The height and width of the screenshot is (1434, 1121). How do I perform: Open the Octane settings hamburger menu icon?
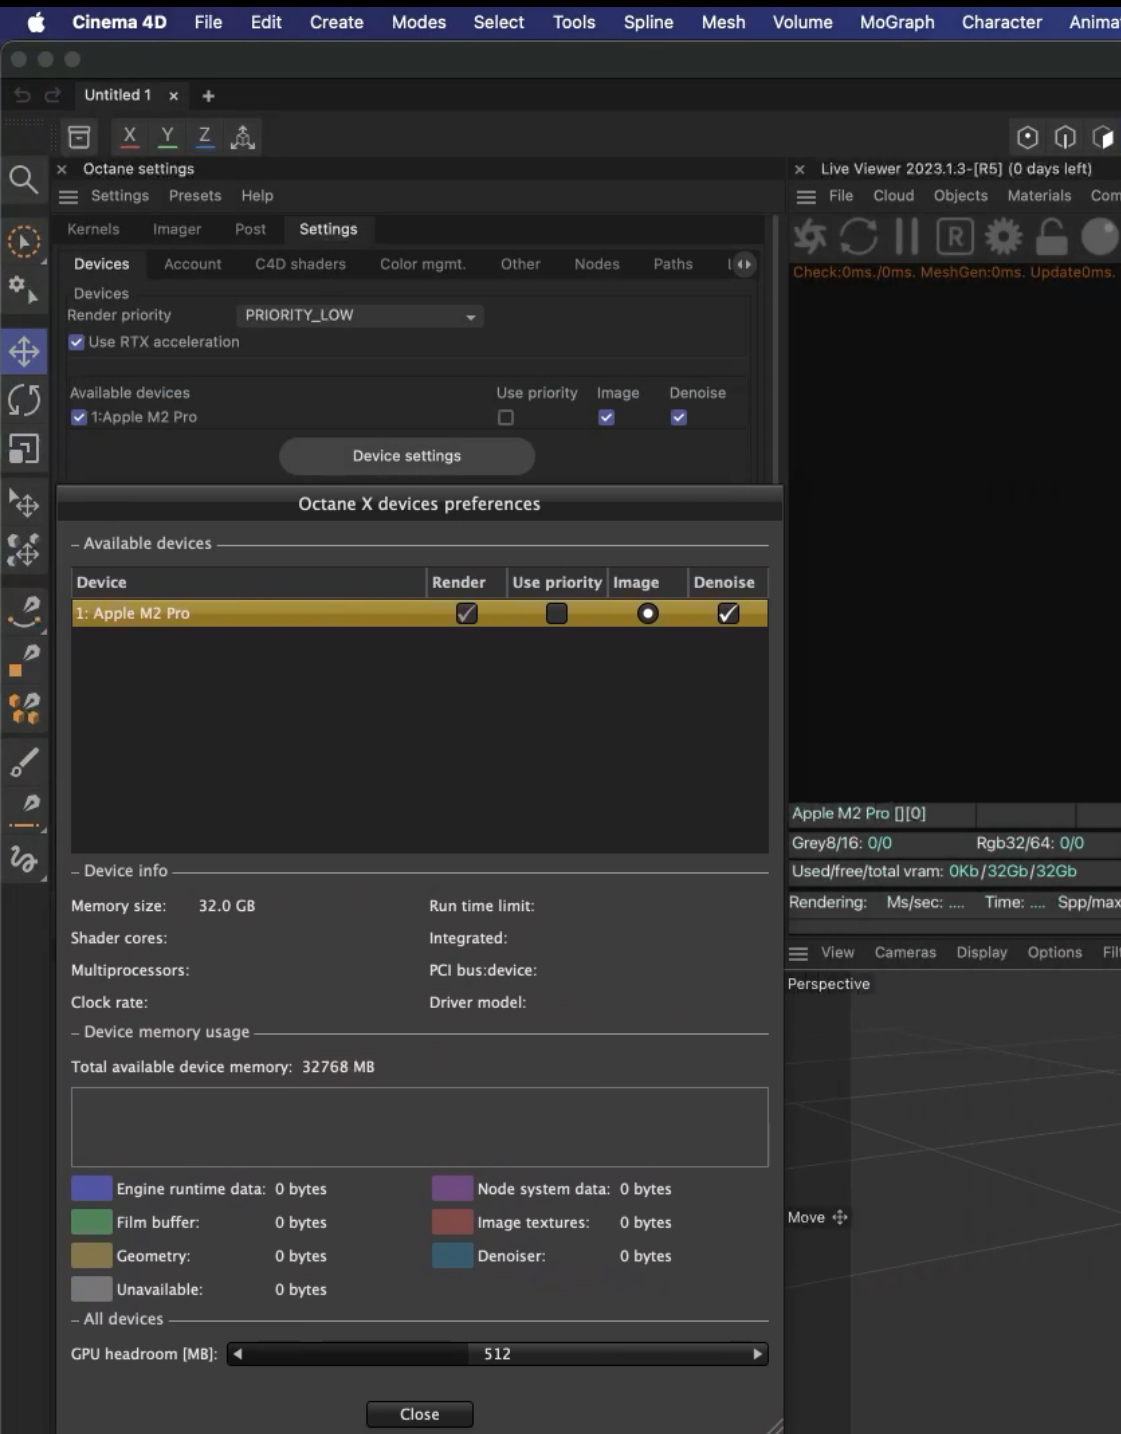coord(68,197)
